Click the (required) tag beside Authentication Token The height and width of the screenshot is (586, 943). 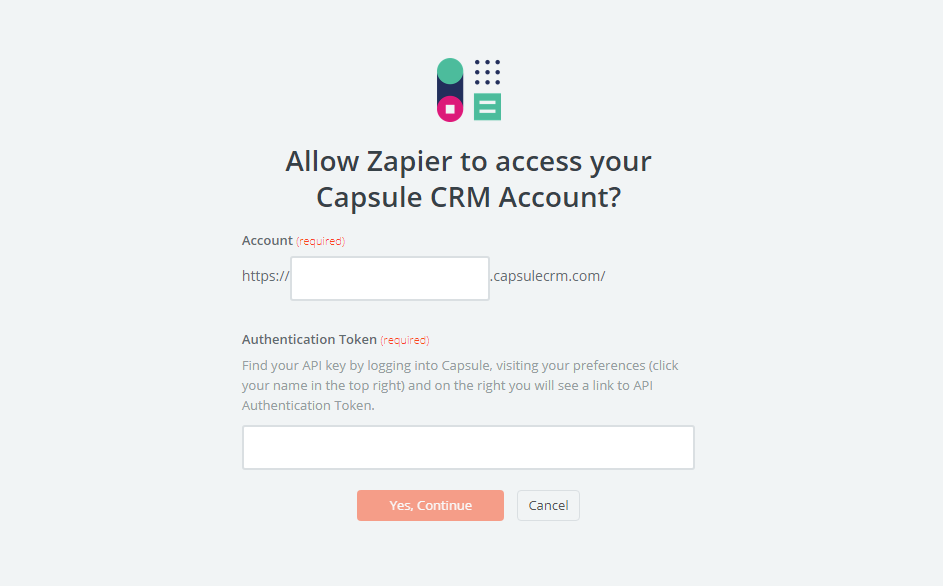[x=405, y=340]
